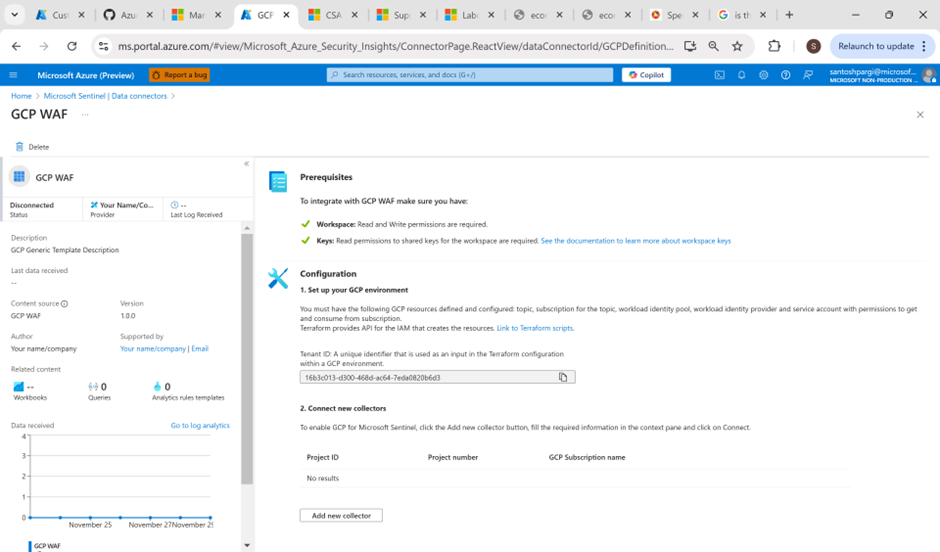940x552 pixels.
Task: Focus the Search resources search box
Action: tap(470, 75)
